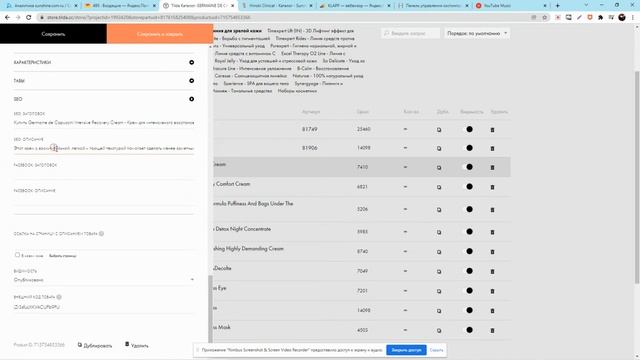Screen dimensions: 640x360
Task: Click the Скрыть link in sharing bar
Action: pyautogui.click(x=436, y=350)
